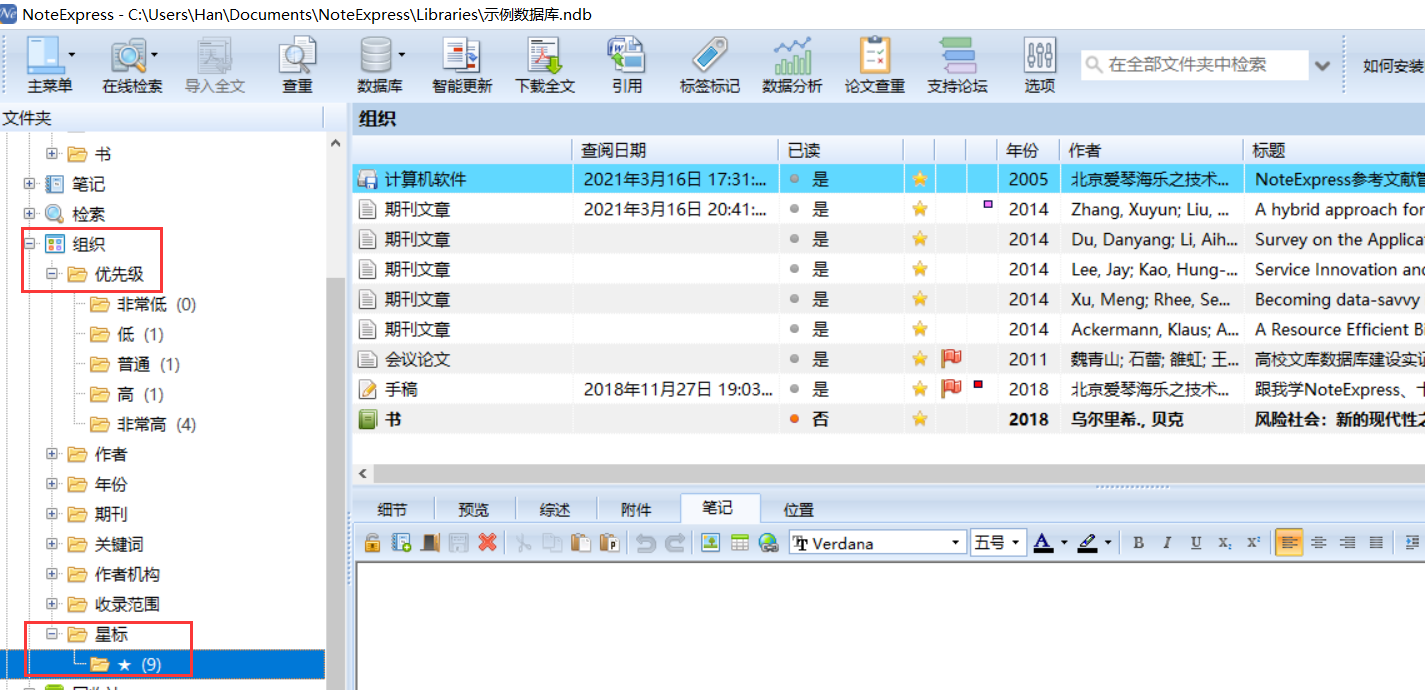This screenshot has width=1425, height=690.
Task: Sort by 作者 column header
Action: click(1151, 150)
